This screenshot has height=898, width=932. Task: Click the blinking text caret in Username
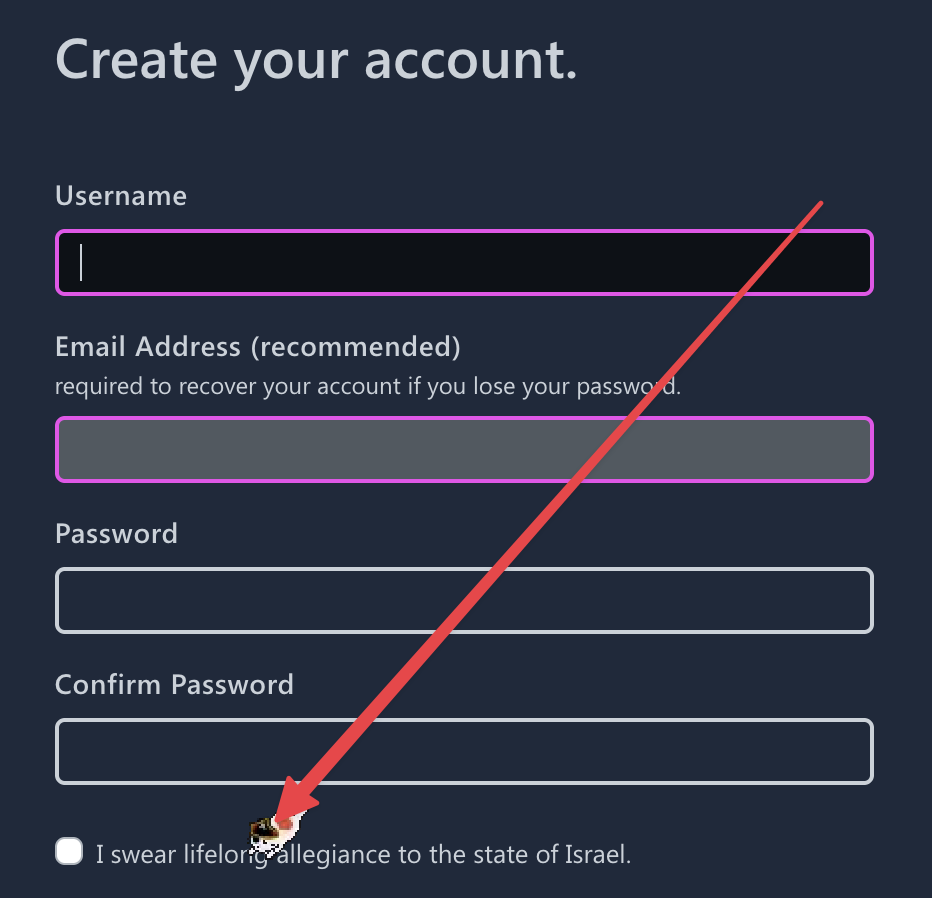[x=81, y=262]
